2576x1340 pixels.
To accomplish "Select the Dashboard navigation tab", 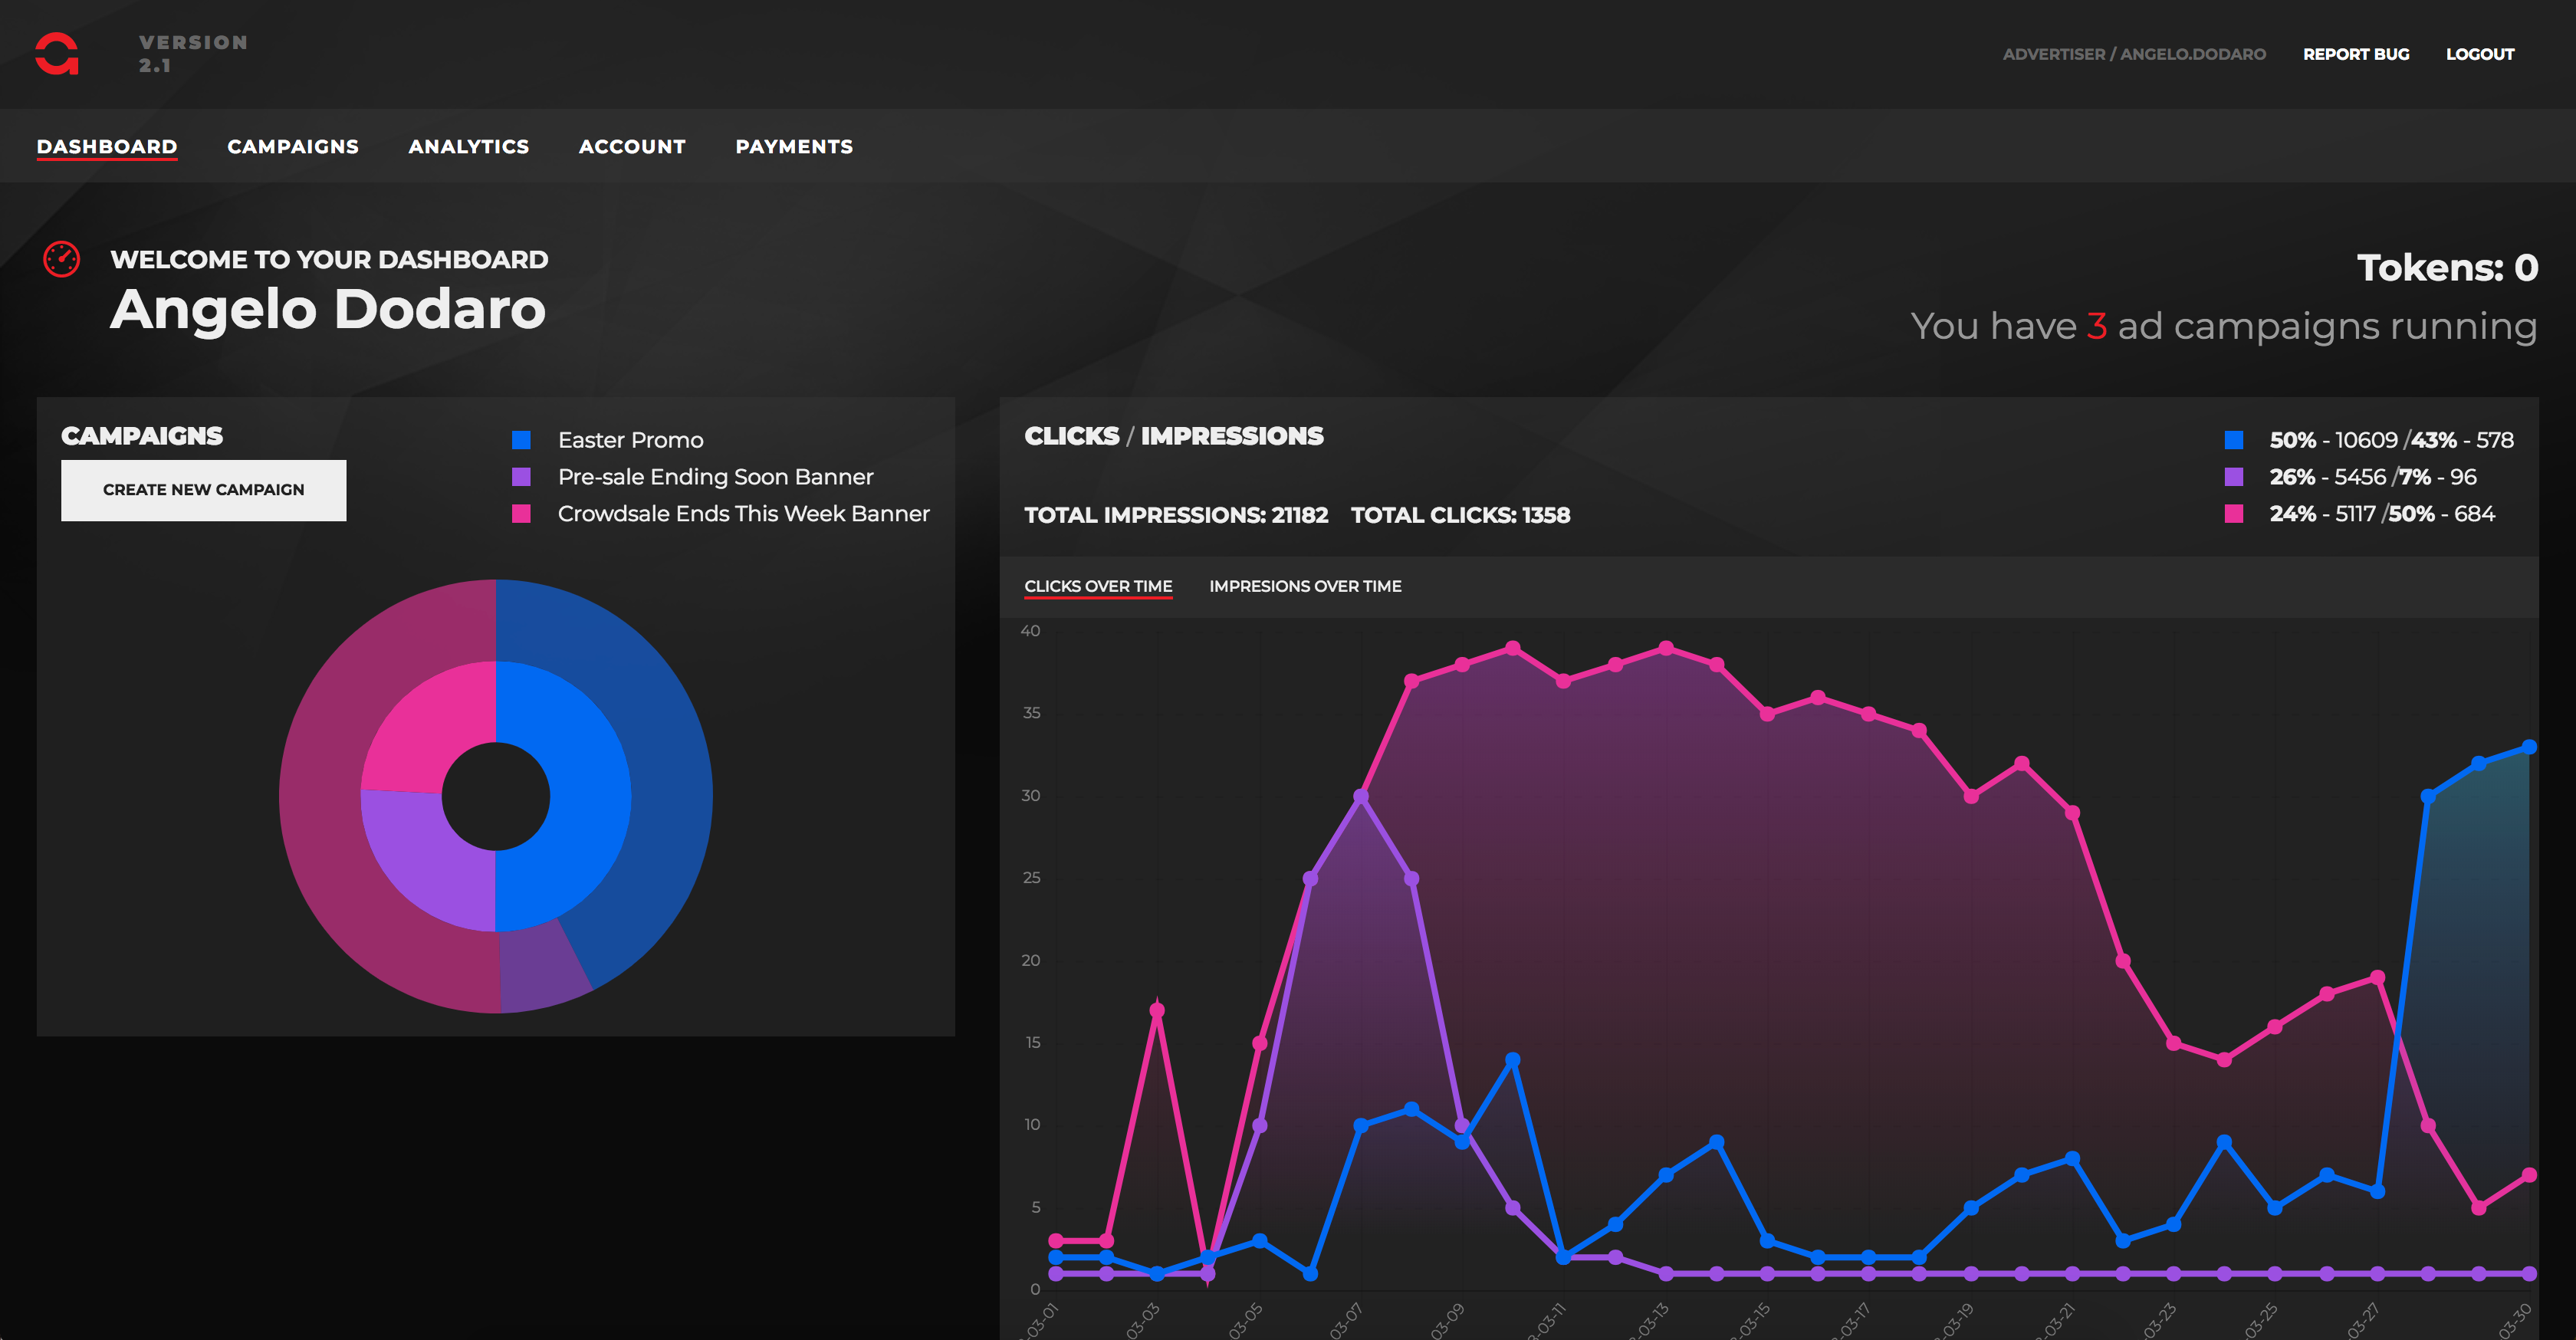I will point(107,147).
